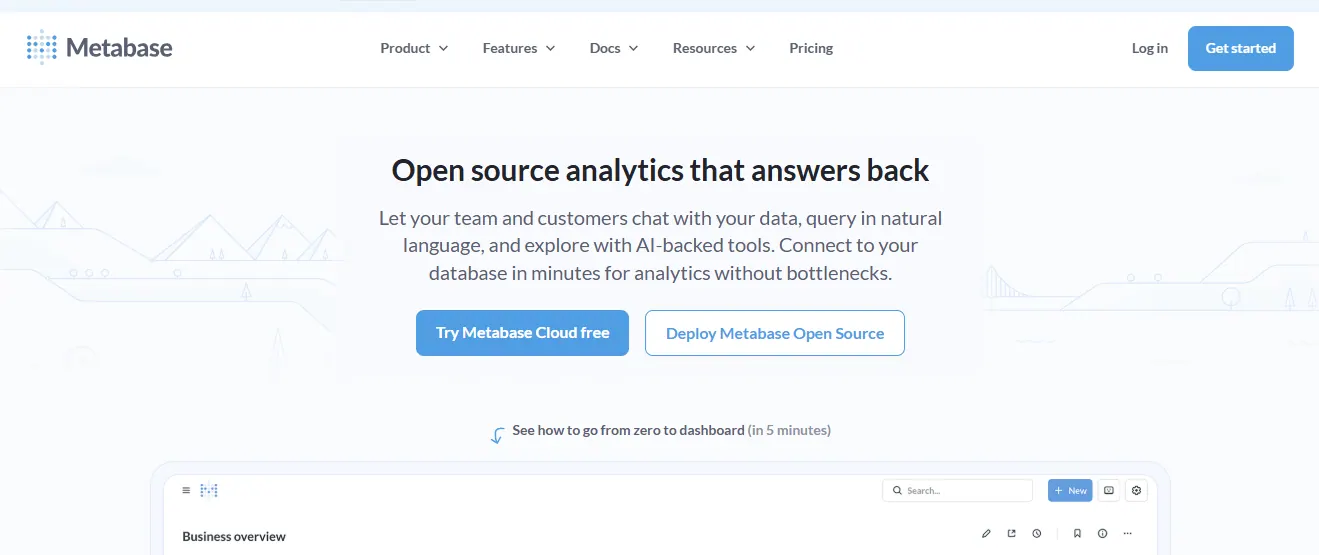Open the Docs dropdown in the navigation
Screen dimensions: 1319x555
613,48
